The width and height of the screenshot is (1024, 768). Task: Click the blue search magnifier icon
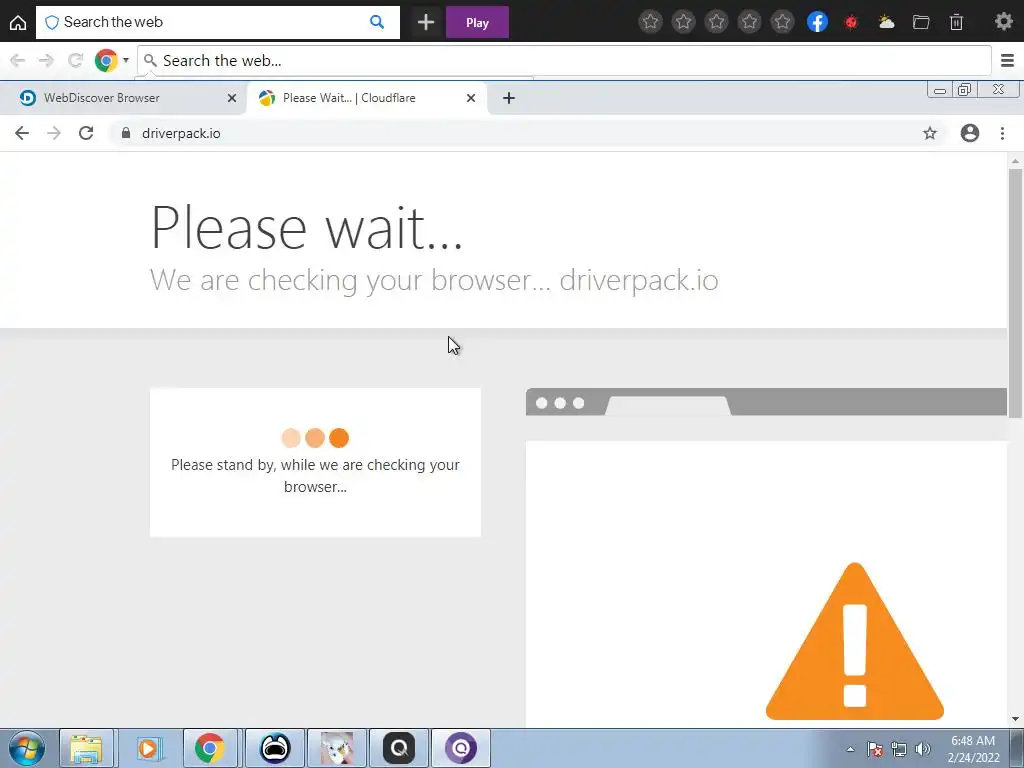click(377, 22)
